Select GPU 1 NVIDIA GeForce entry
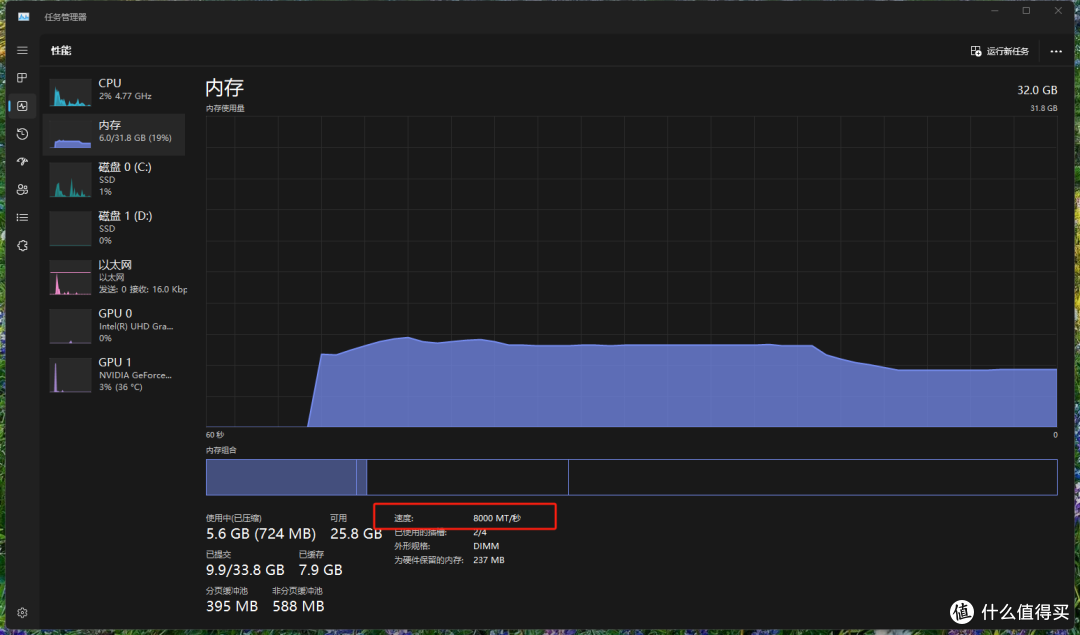The height and width of the screenshot is (635, 1080). click(x=114, y=374)
